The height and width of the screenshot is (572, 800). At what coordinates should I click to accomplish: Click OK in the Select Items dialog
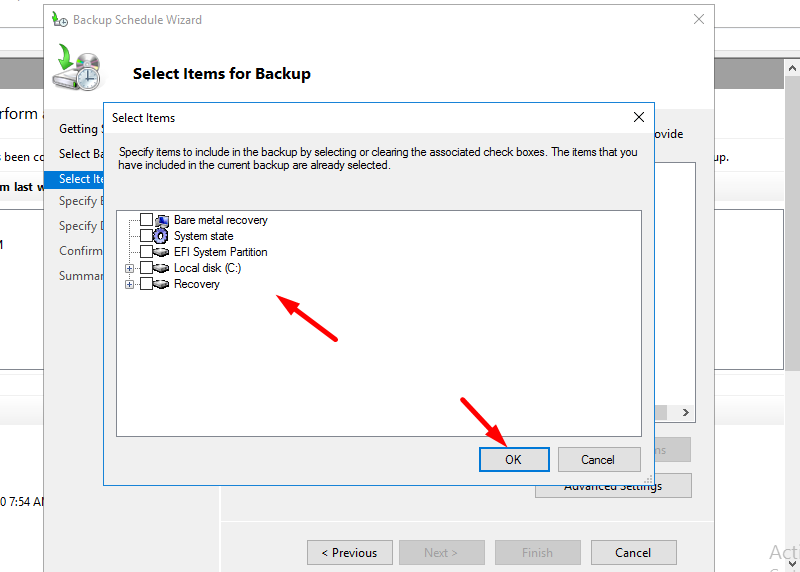tap(514, 460)
